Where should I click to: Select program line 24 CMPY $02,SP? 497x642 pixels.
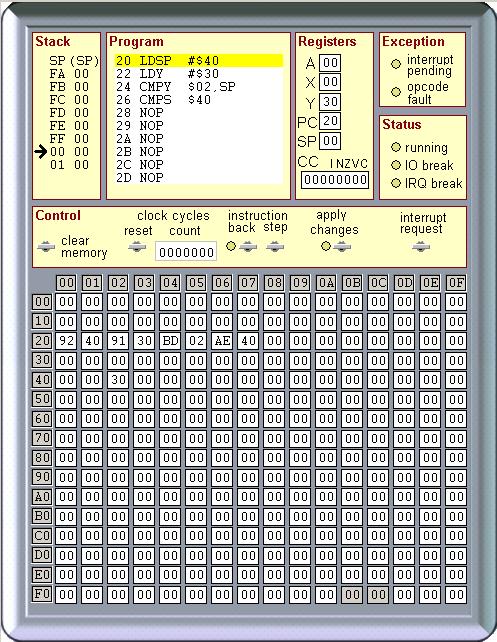199,87
